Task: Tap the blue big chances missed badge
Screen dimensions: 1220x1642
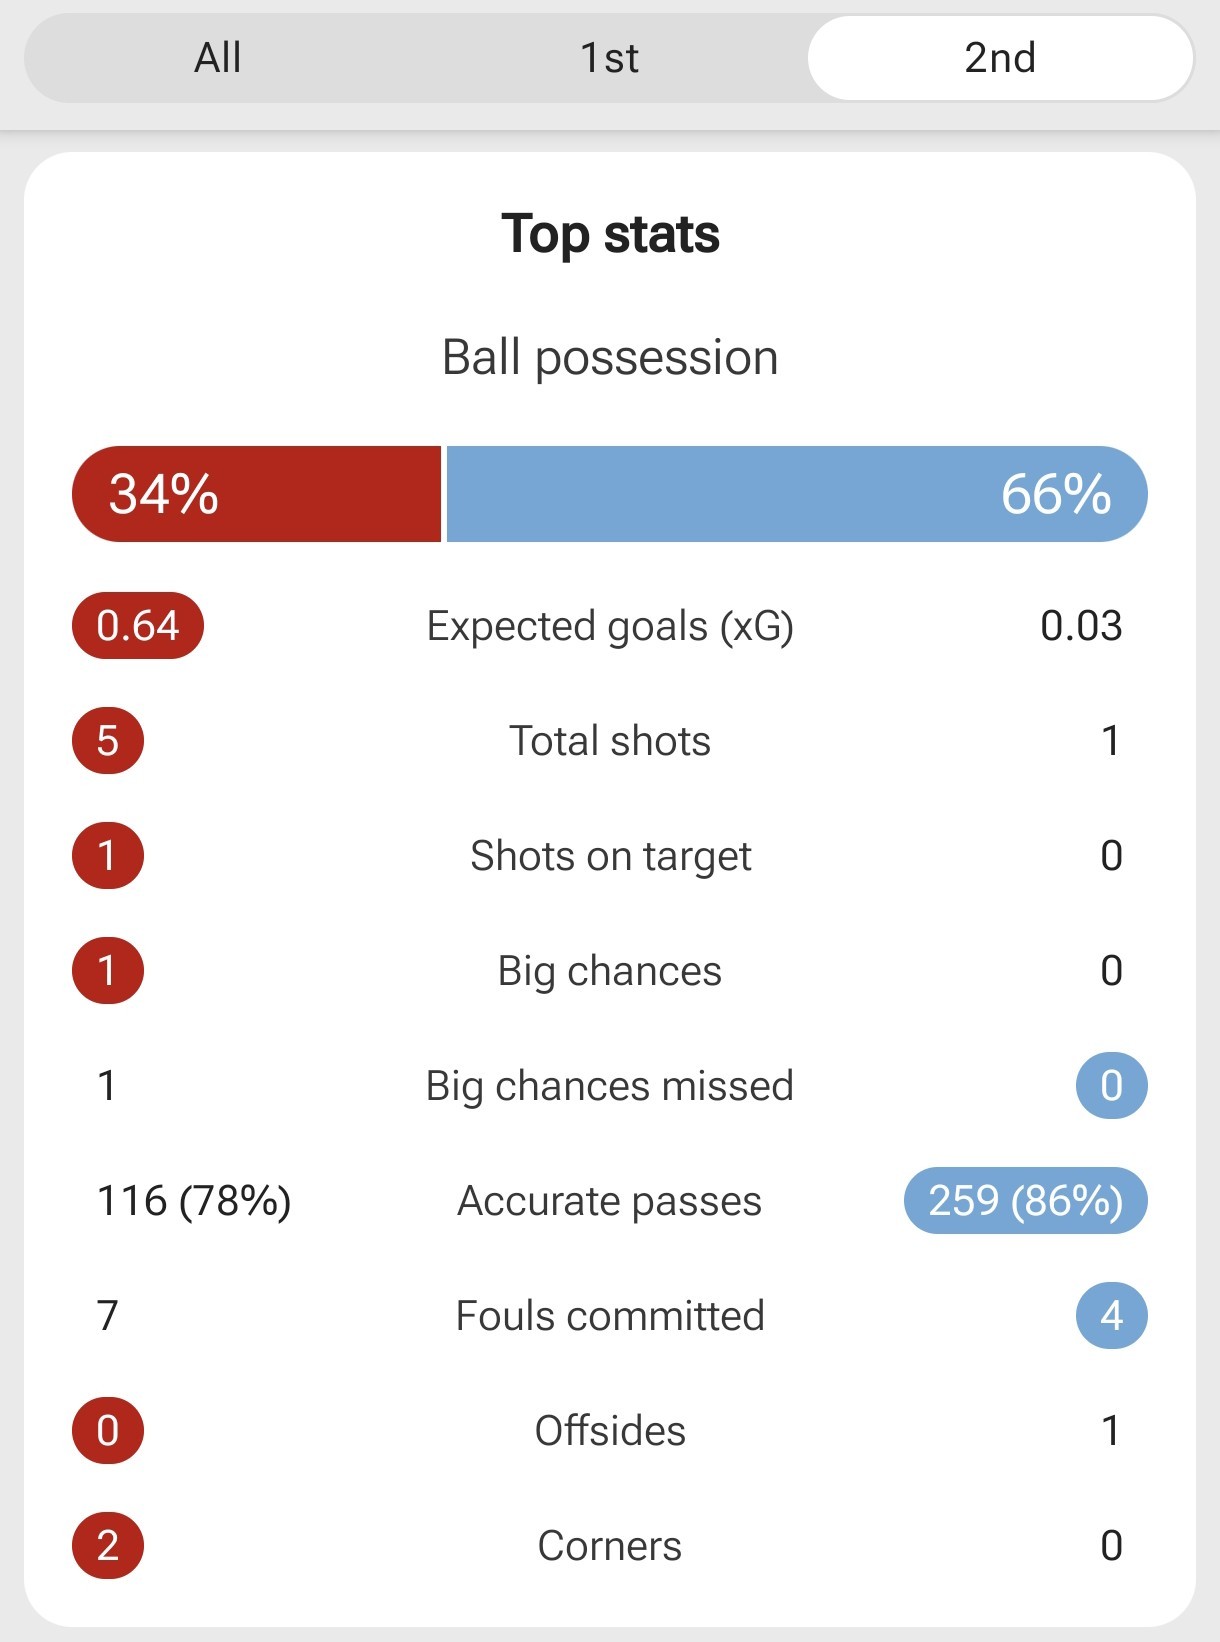Action: [x=1111, y=1086]
